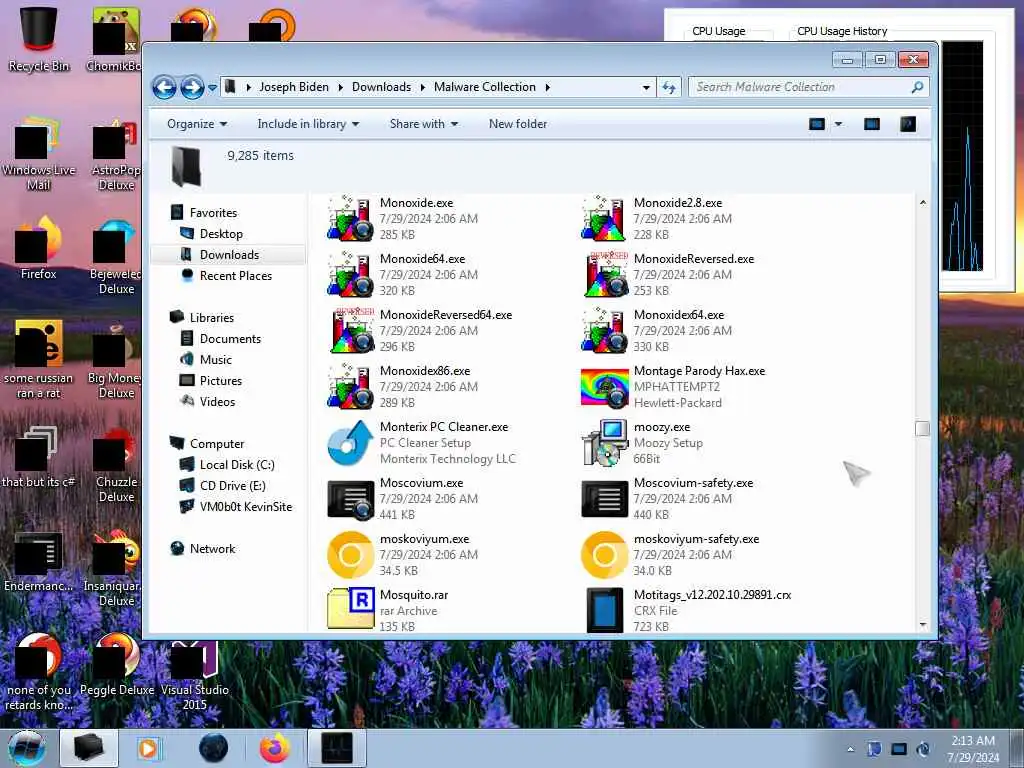Select the Mosquito.rar archive icon

coord(350,609)
